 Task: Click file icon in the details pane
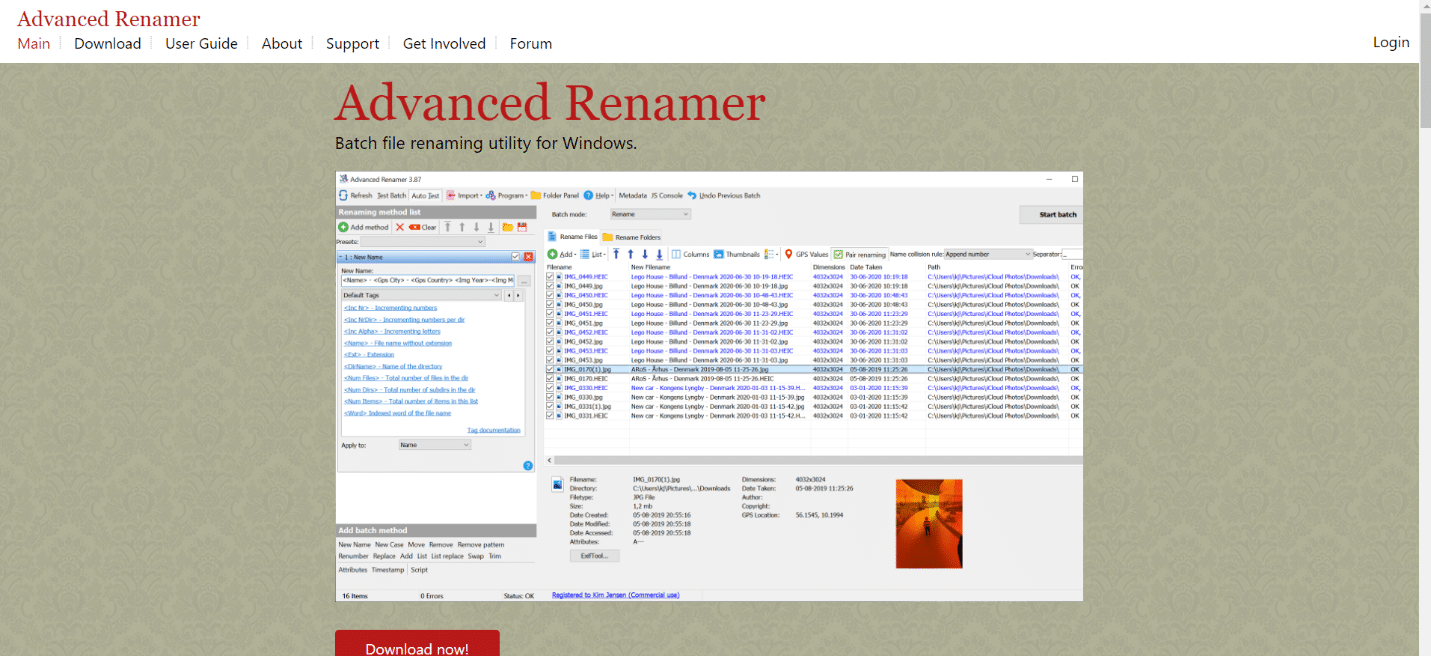pos(556,484)
